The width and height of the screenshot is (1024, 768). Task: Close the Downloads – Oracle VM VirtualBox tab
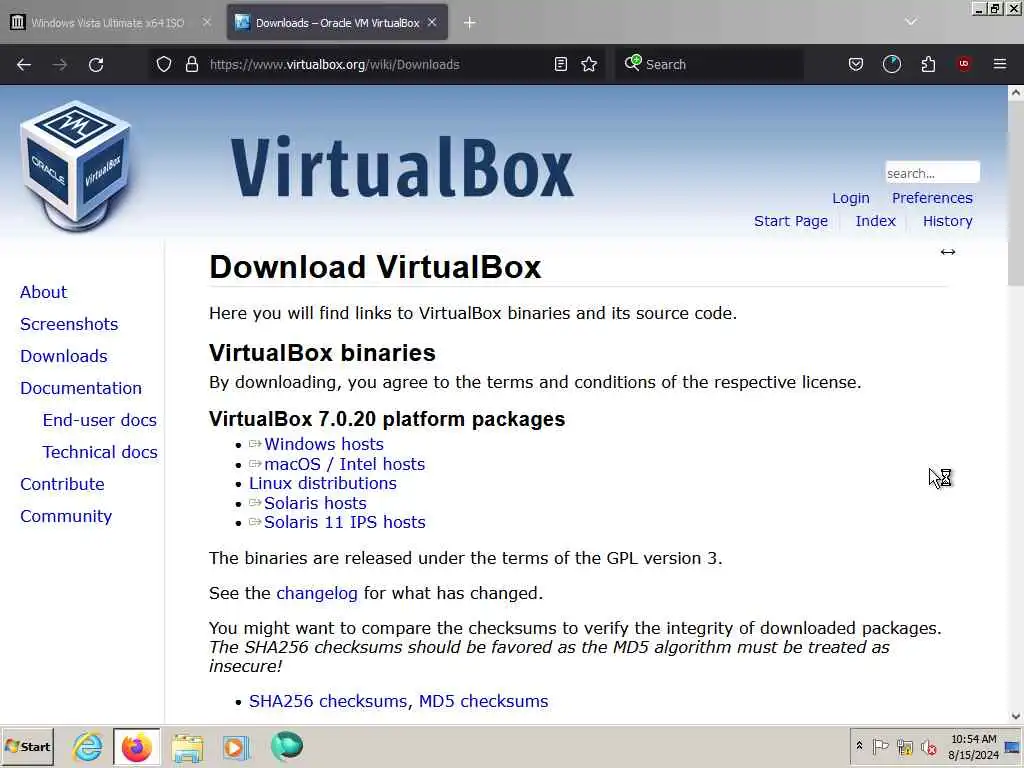pyautogui.click(x=432, y=22)
